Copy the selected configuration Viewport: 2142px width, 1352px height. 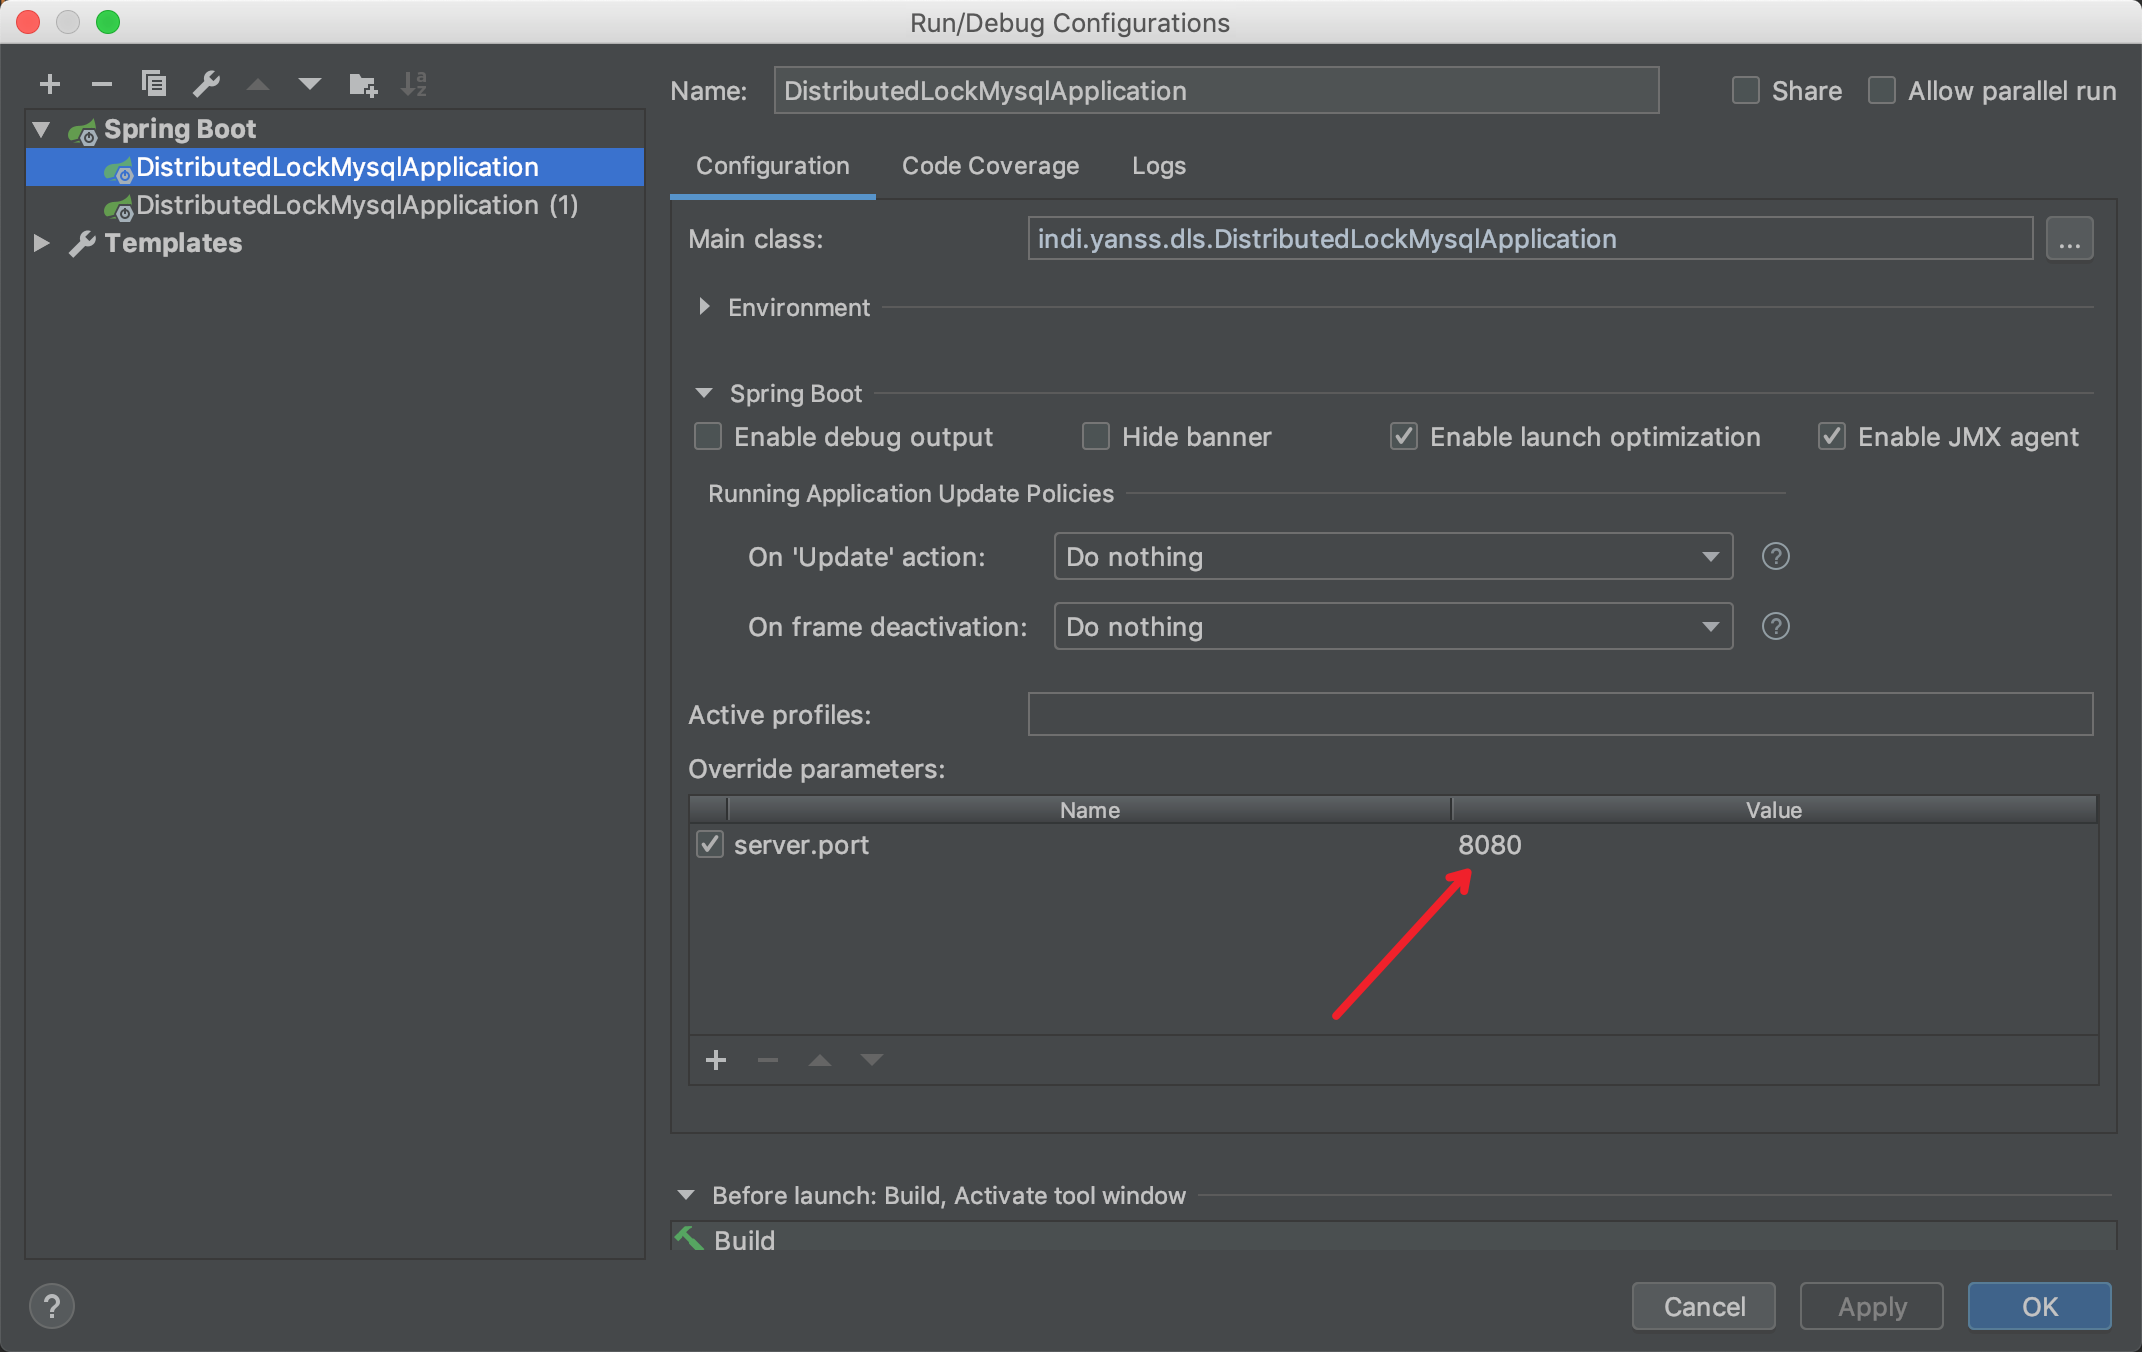click(x=153, y=84)
